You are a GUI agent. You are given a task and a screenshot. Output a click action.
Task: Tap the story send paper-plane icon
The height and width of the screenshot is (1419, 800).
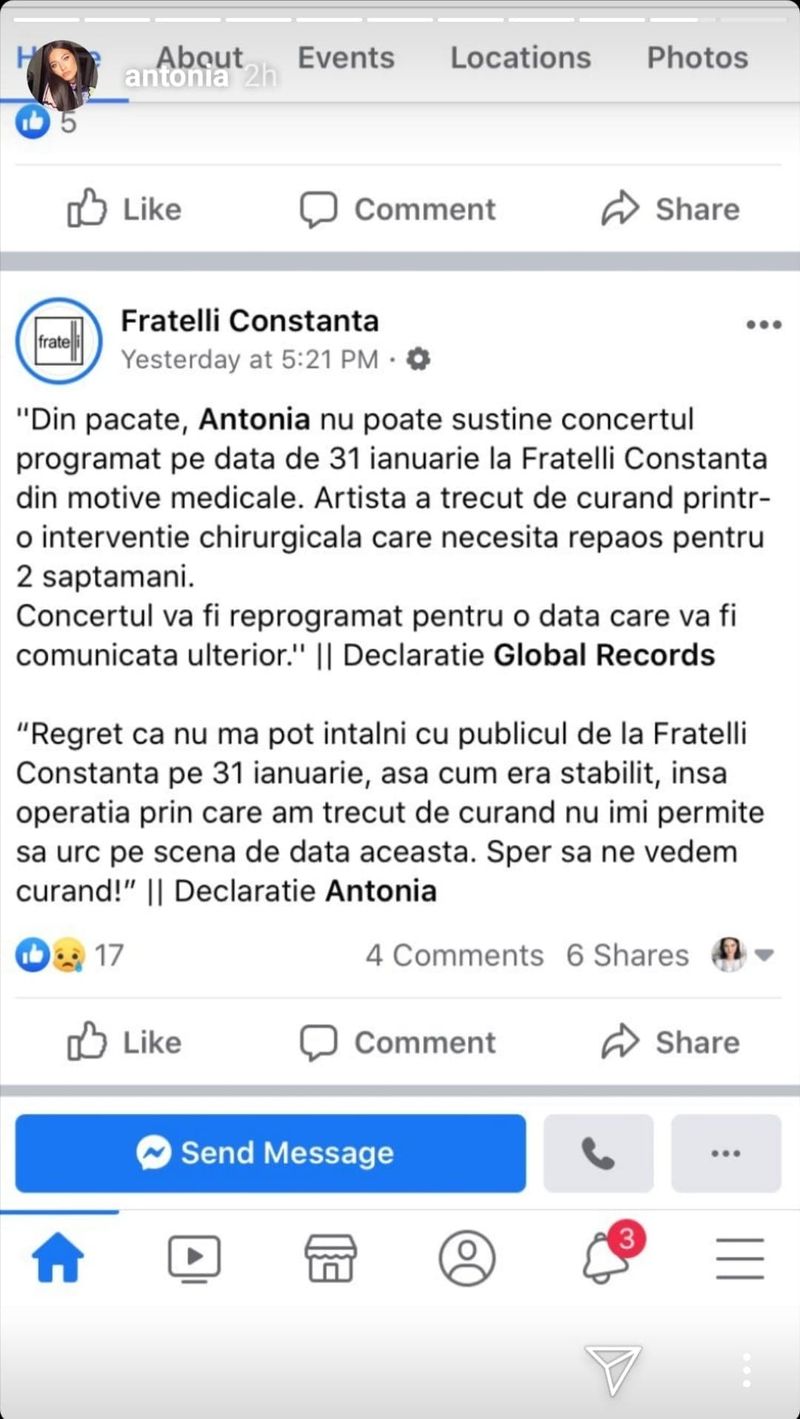tap(613, 1369)
